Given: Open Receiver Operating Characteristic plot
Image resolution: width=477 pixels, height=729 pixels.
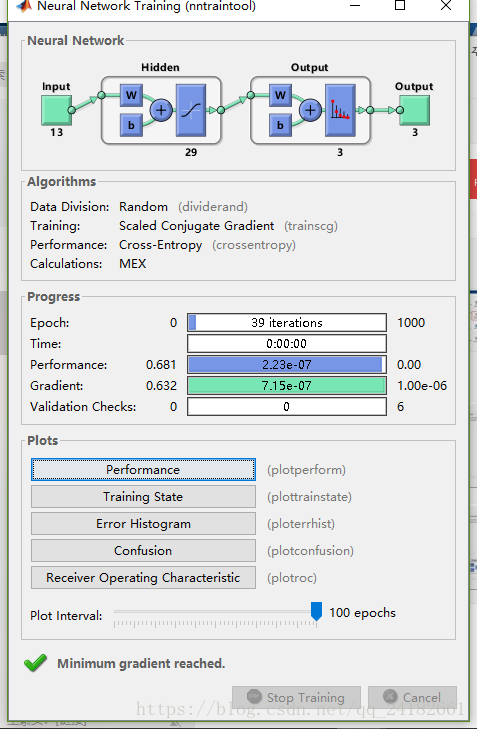Looking at the screenshot, I should coord(143,577).
